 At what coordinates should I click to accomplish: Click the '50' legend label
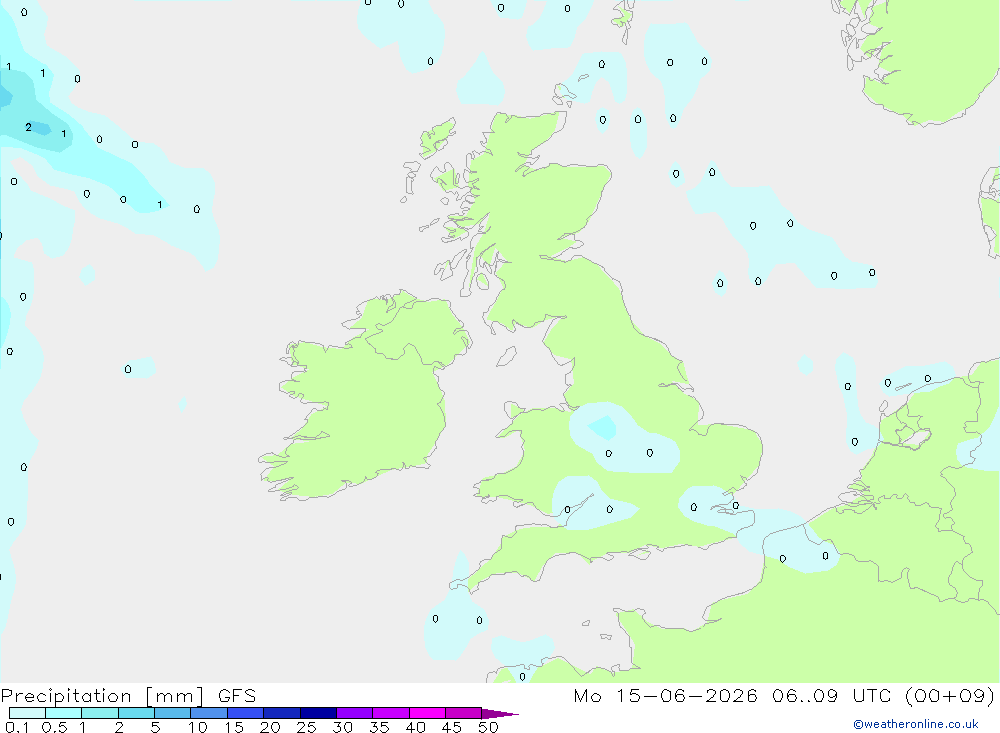coord(489,727)
